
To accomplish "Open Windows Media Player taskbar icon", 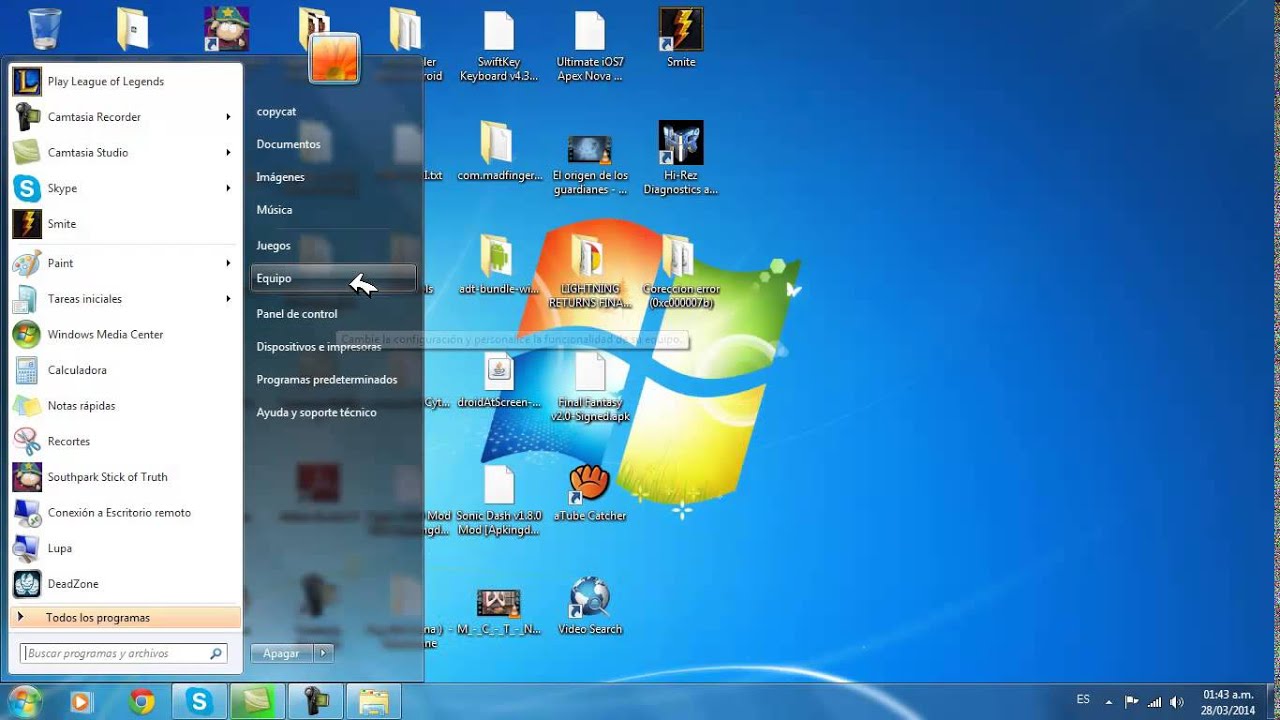I will (x=82, y=702).
